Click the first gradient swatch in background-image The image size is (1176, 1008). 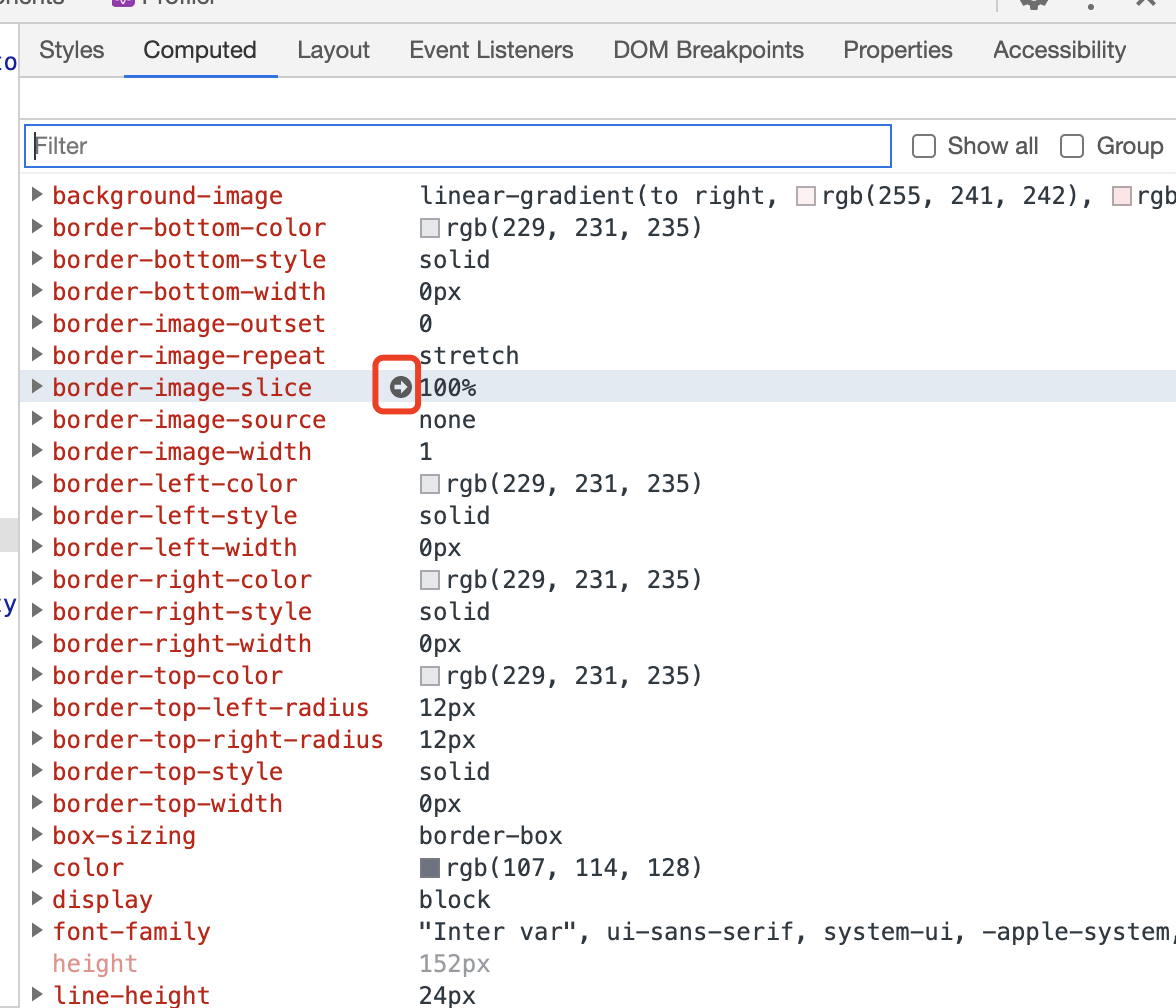(806, 196)
